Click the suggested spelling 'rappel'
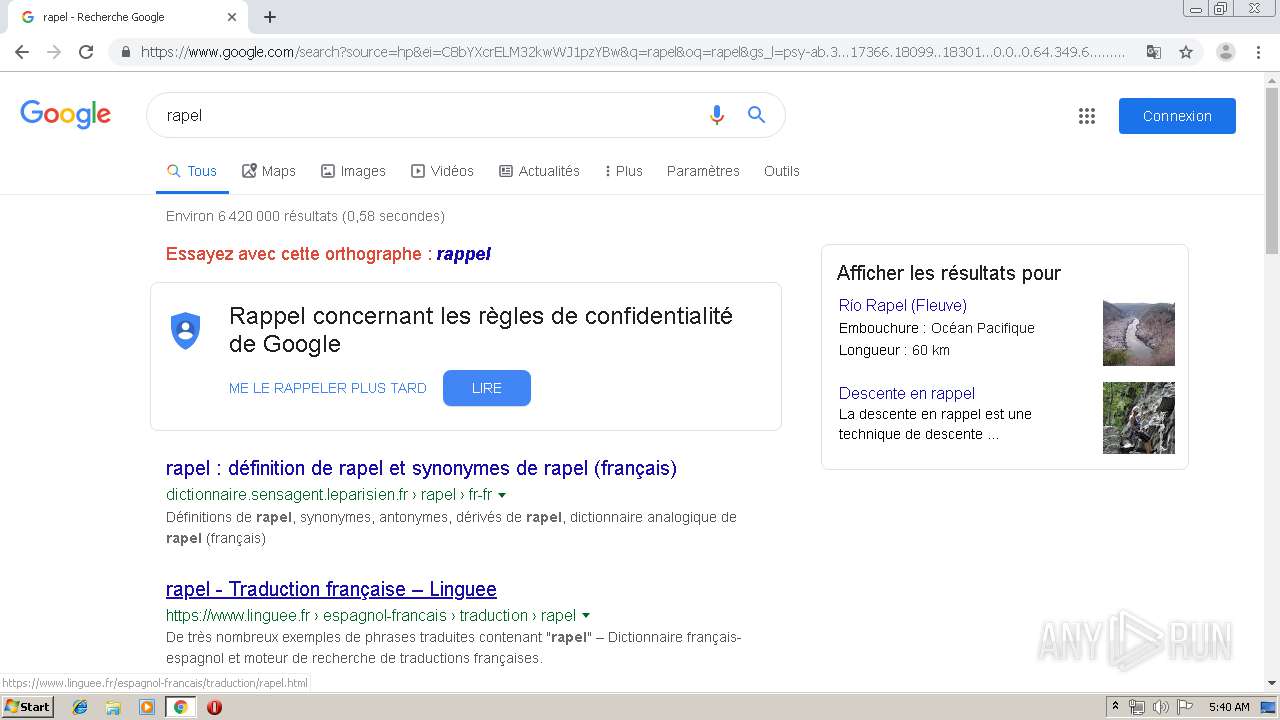The width and height of the screenshot is (1280, 720). click(x=464, y=254)
